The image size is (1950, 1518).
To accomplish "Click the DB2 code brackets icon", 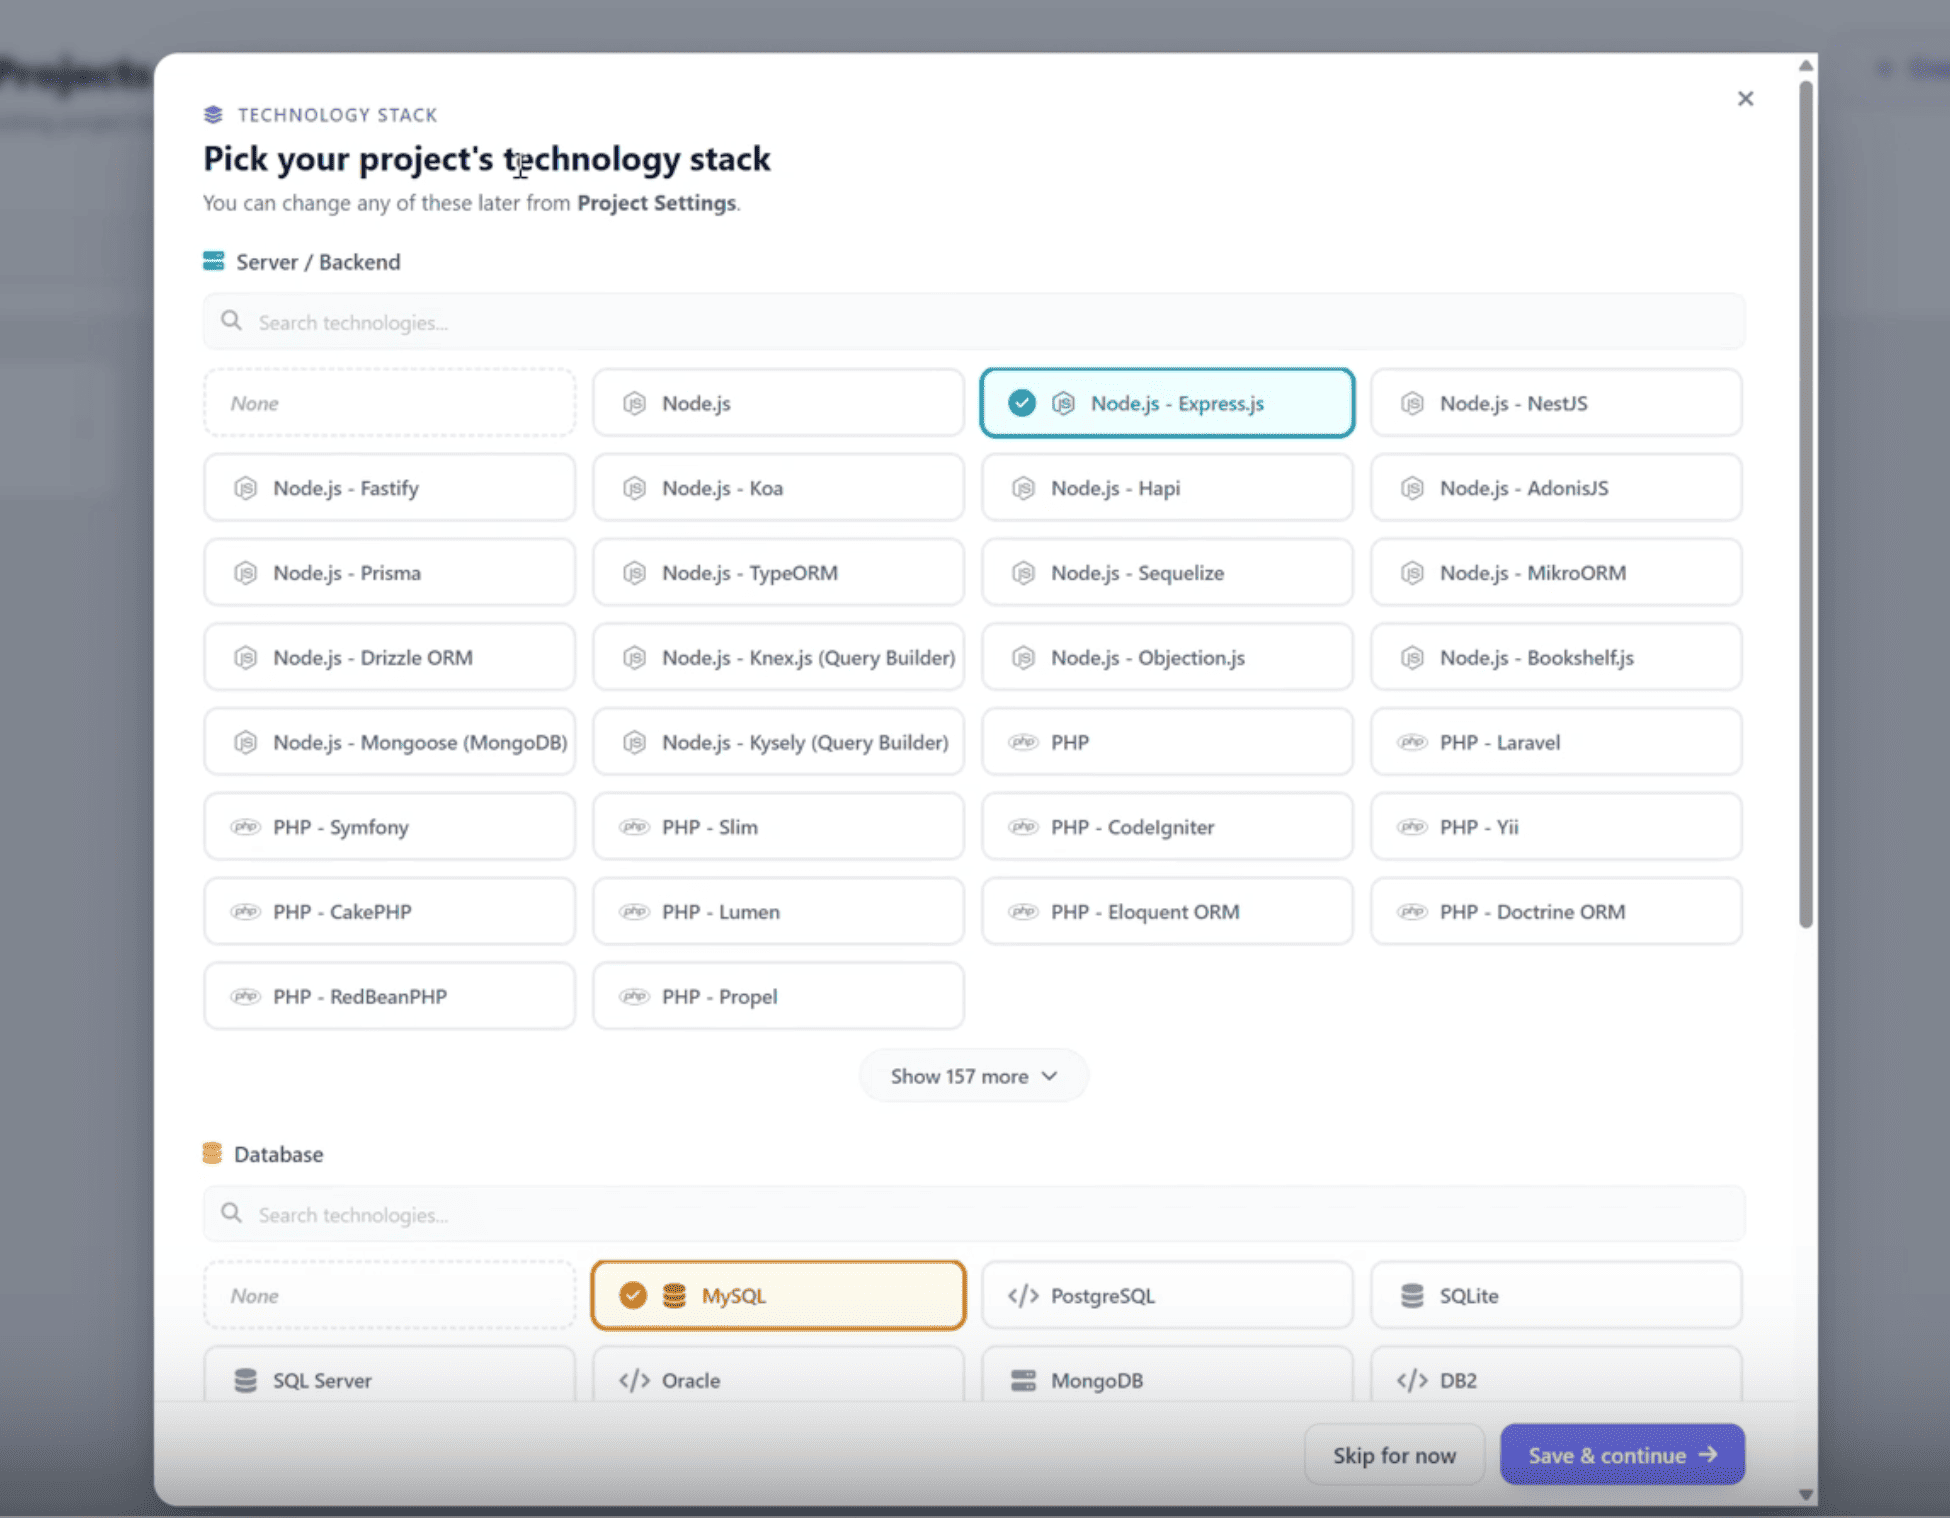I will point(1412,1380).
